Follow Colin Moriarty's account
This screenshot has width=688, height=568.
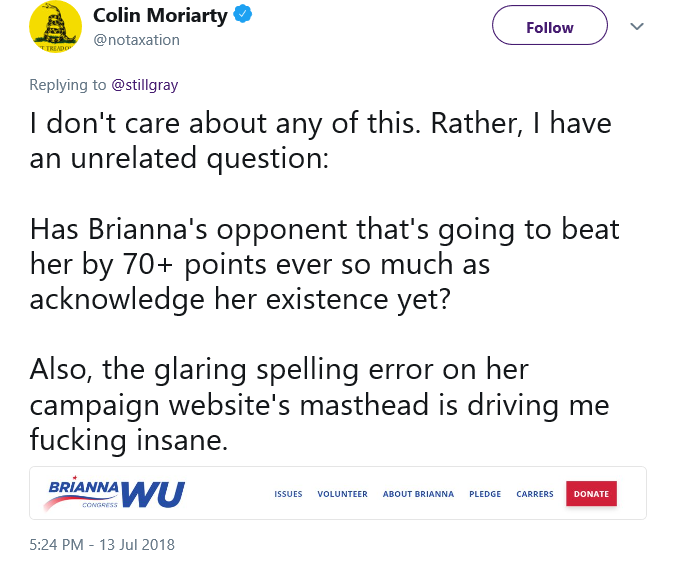click(x=550, y=25)
